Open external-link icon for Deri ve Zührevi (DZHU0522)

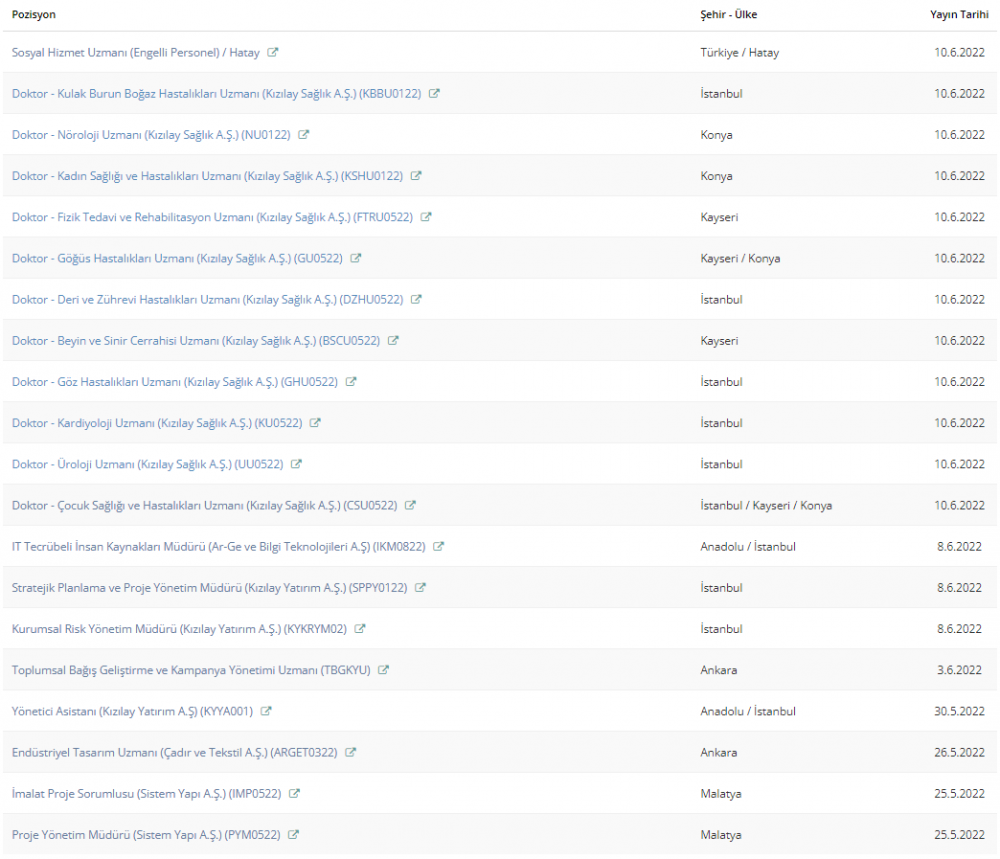pyautogui.click(x=416, y=299)
